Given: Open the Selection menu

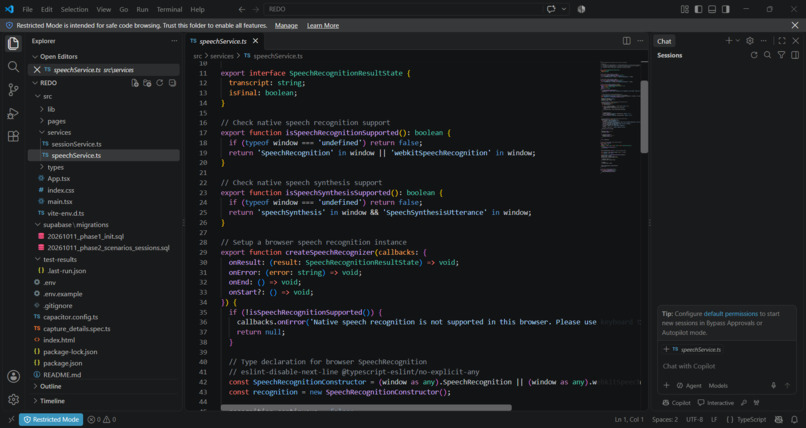Looking at the screenshot, I should (75, 9).
